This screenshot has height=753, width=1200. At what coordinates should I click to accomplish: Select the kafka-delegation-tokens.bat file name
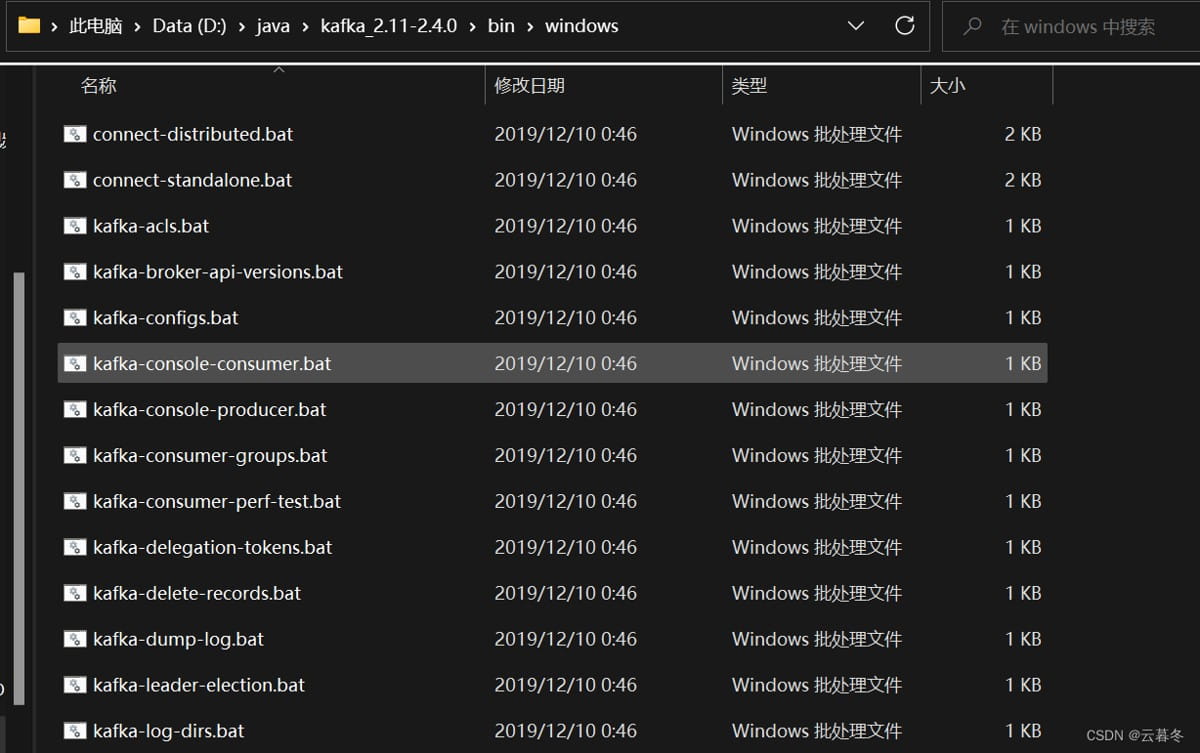click(213, 548)
